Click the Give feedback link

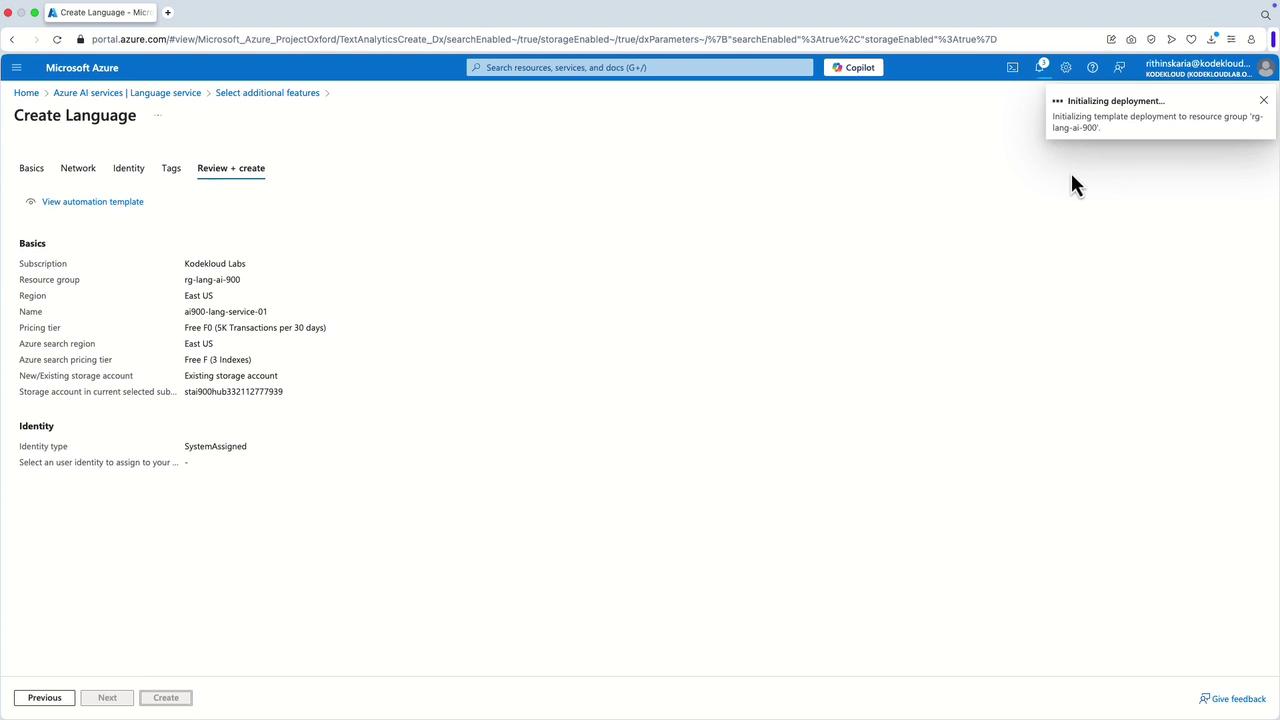pyautogui.click(x=1239, y=699)
